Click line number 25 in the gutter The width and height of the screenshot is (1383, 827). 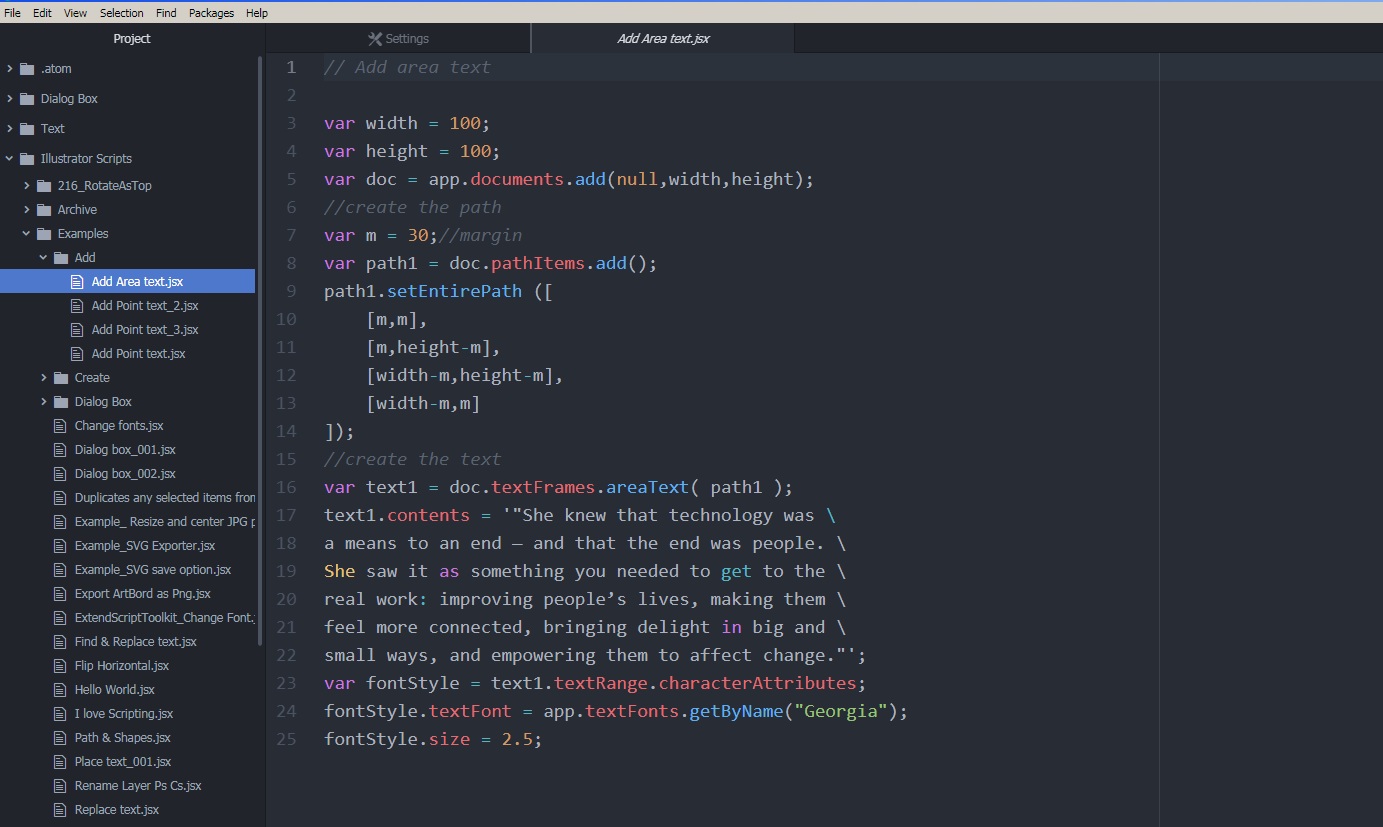(286, 739)
